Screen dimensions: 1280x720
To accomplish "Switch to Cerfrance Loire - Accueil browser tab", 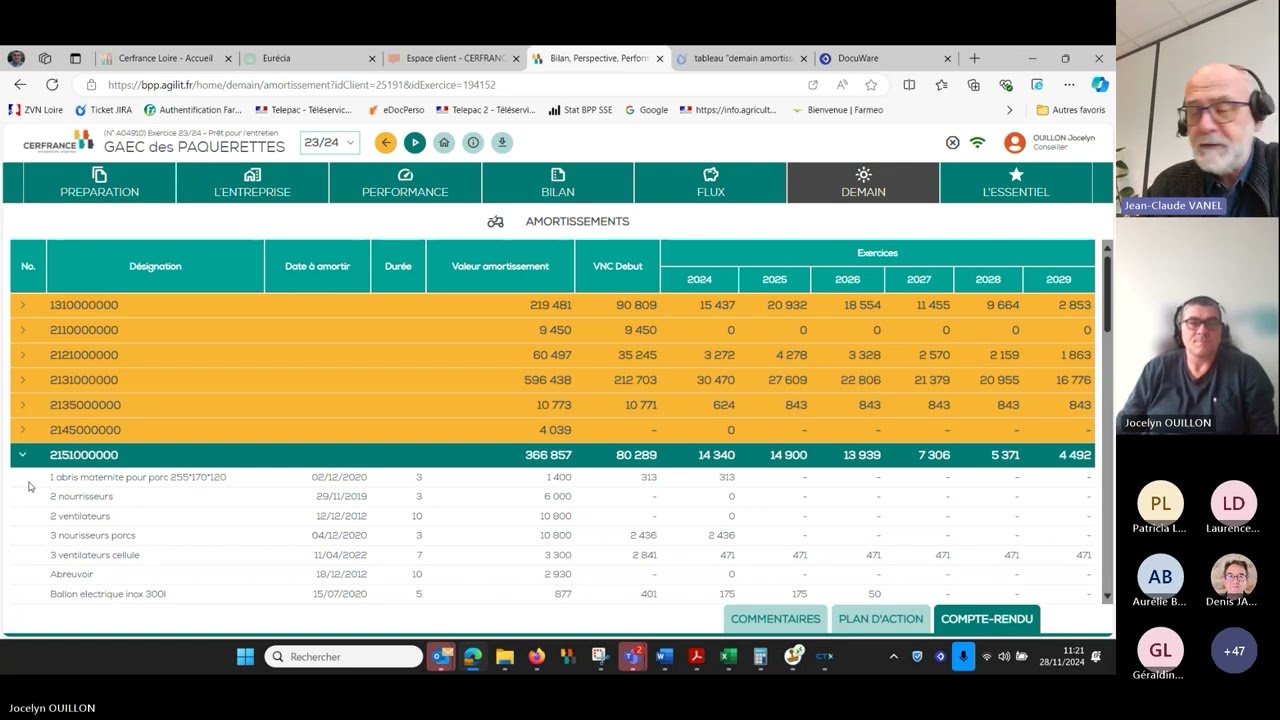I will click(x=166, y=59).
